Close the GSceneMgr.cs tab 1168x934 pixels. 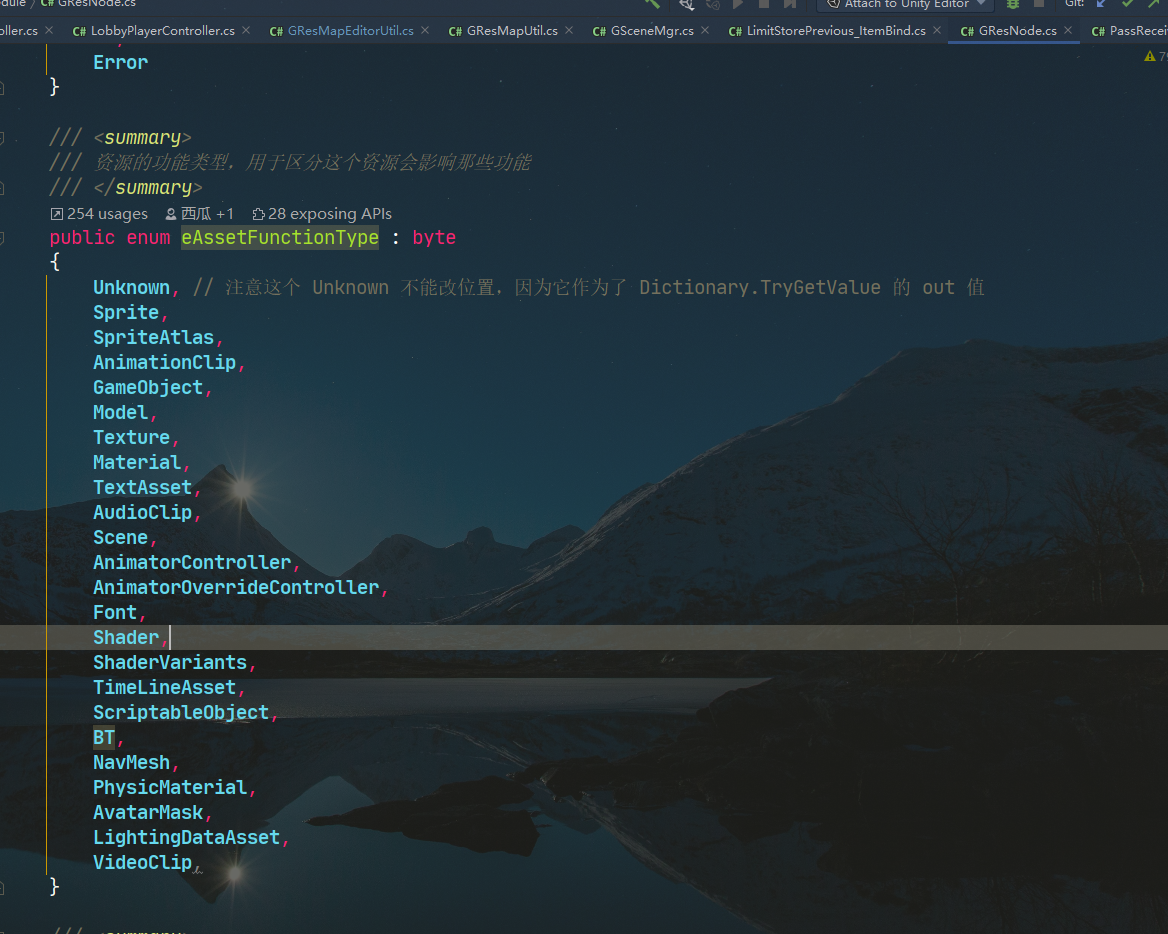705,31
